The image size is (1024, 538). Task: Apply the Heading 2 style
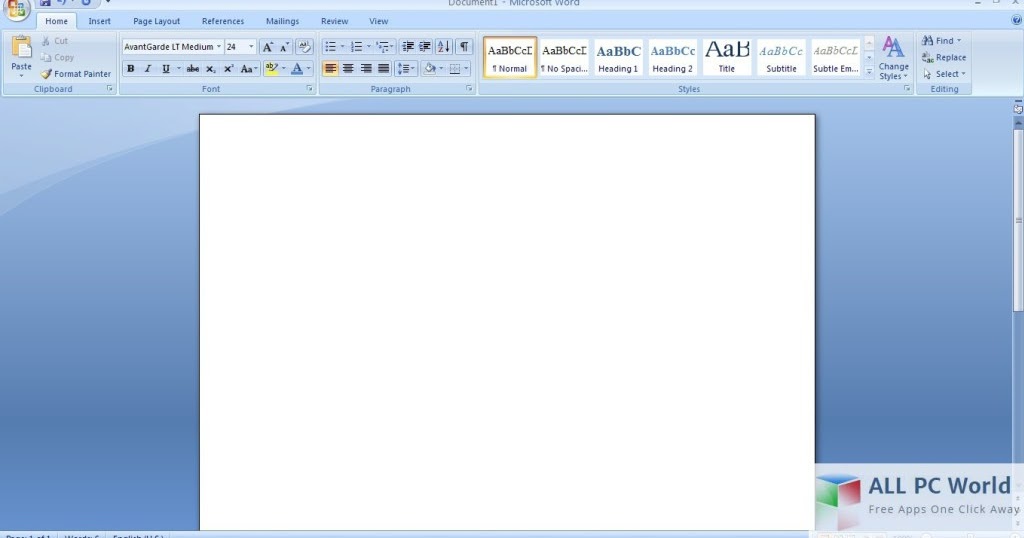[673, 57]
